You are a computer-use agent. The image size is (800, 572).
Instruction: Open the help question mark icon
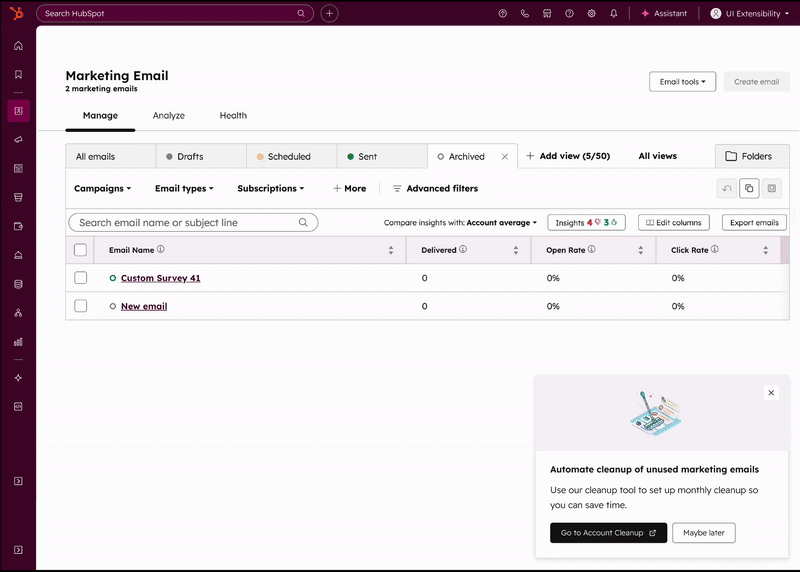pos(569,14)
